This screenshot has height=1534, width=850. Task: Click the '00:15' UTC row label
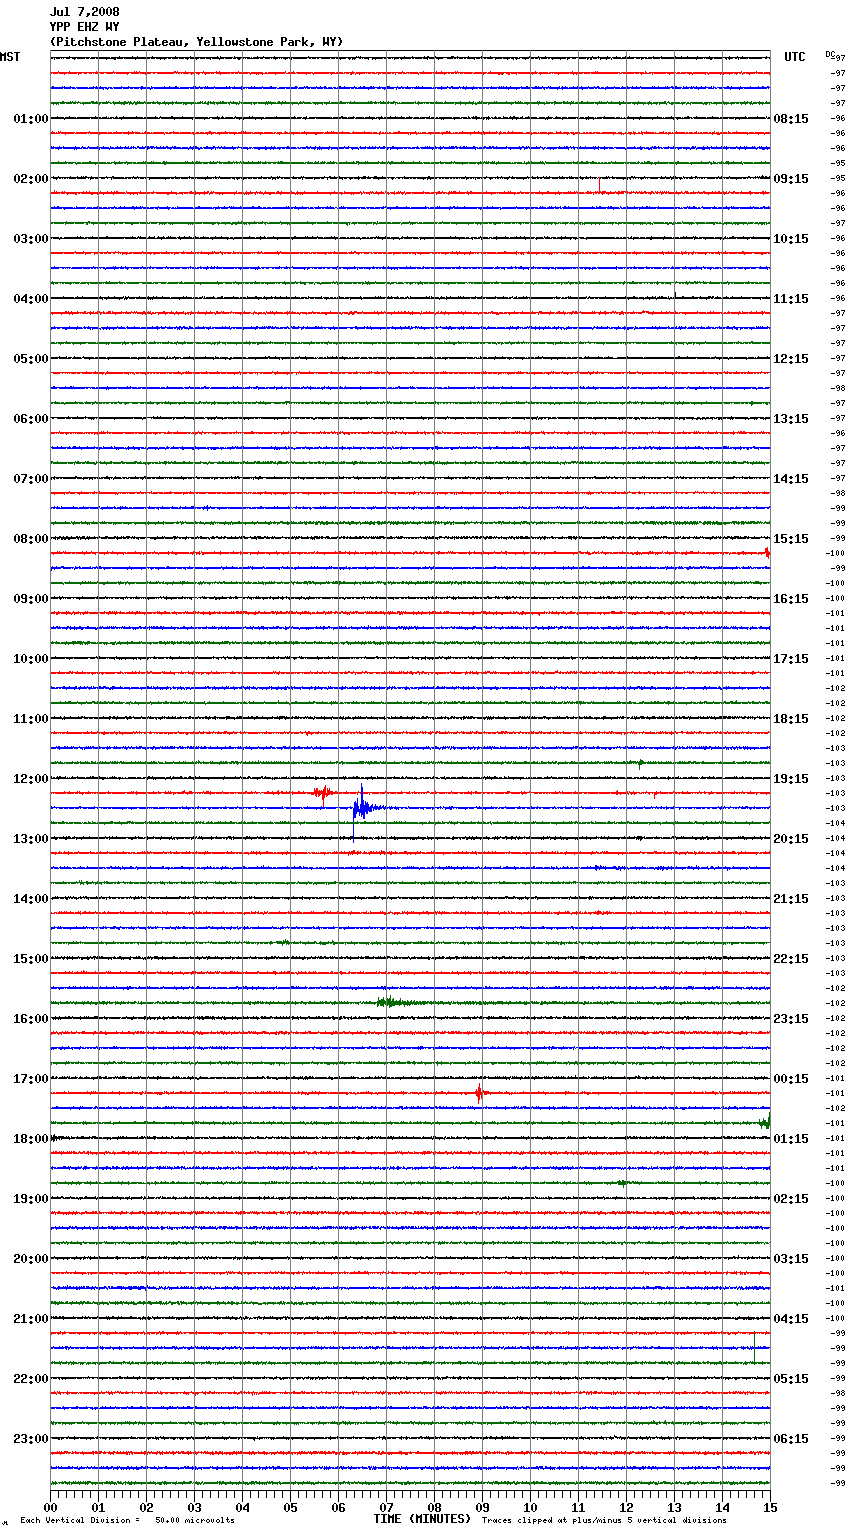tap(791, 1079)
